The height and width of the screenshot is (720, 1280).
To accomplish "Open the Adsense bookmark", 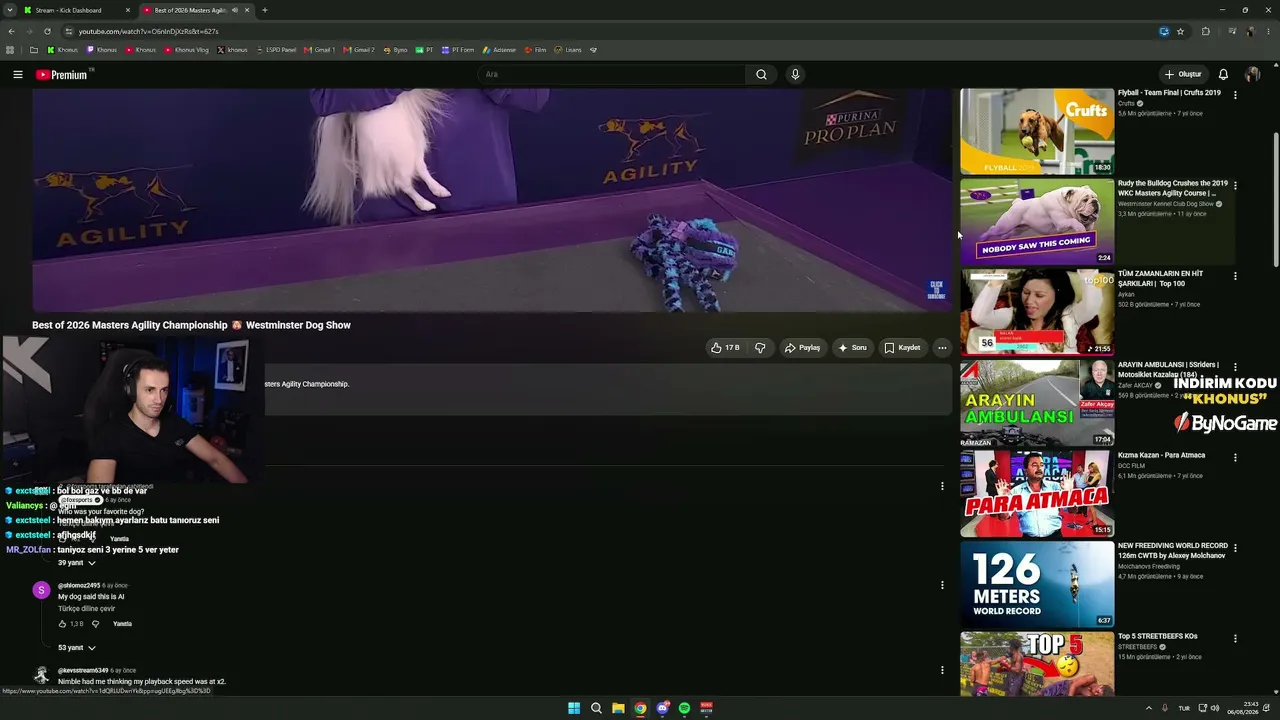I will tap(500, 50).
